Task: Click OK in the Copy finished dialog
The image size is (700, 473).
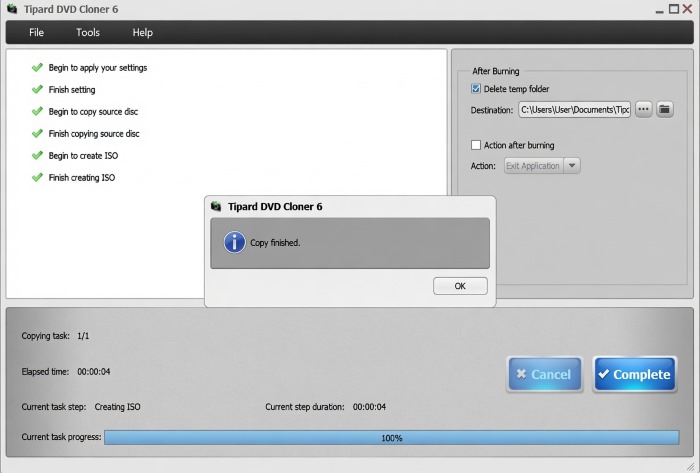Action: pos(460,286)
